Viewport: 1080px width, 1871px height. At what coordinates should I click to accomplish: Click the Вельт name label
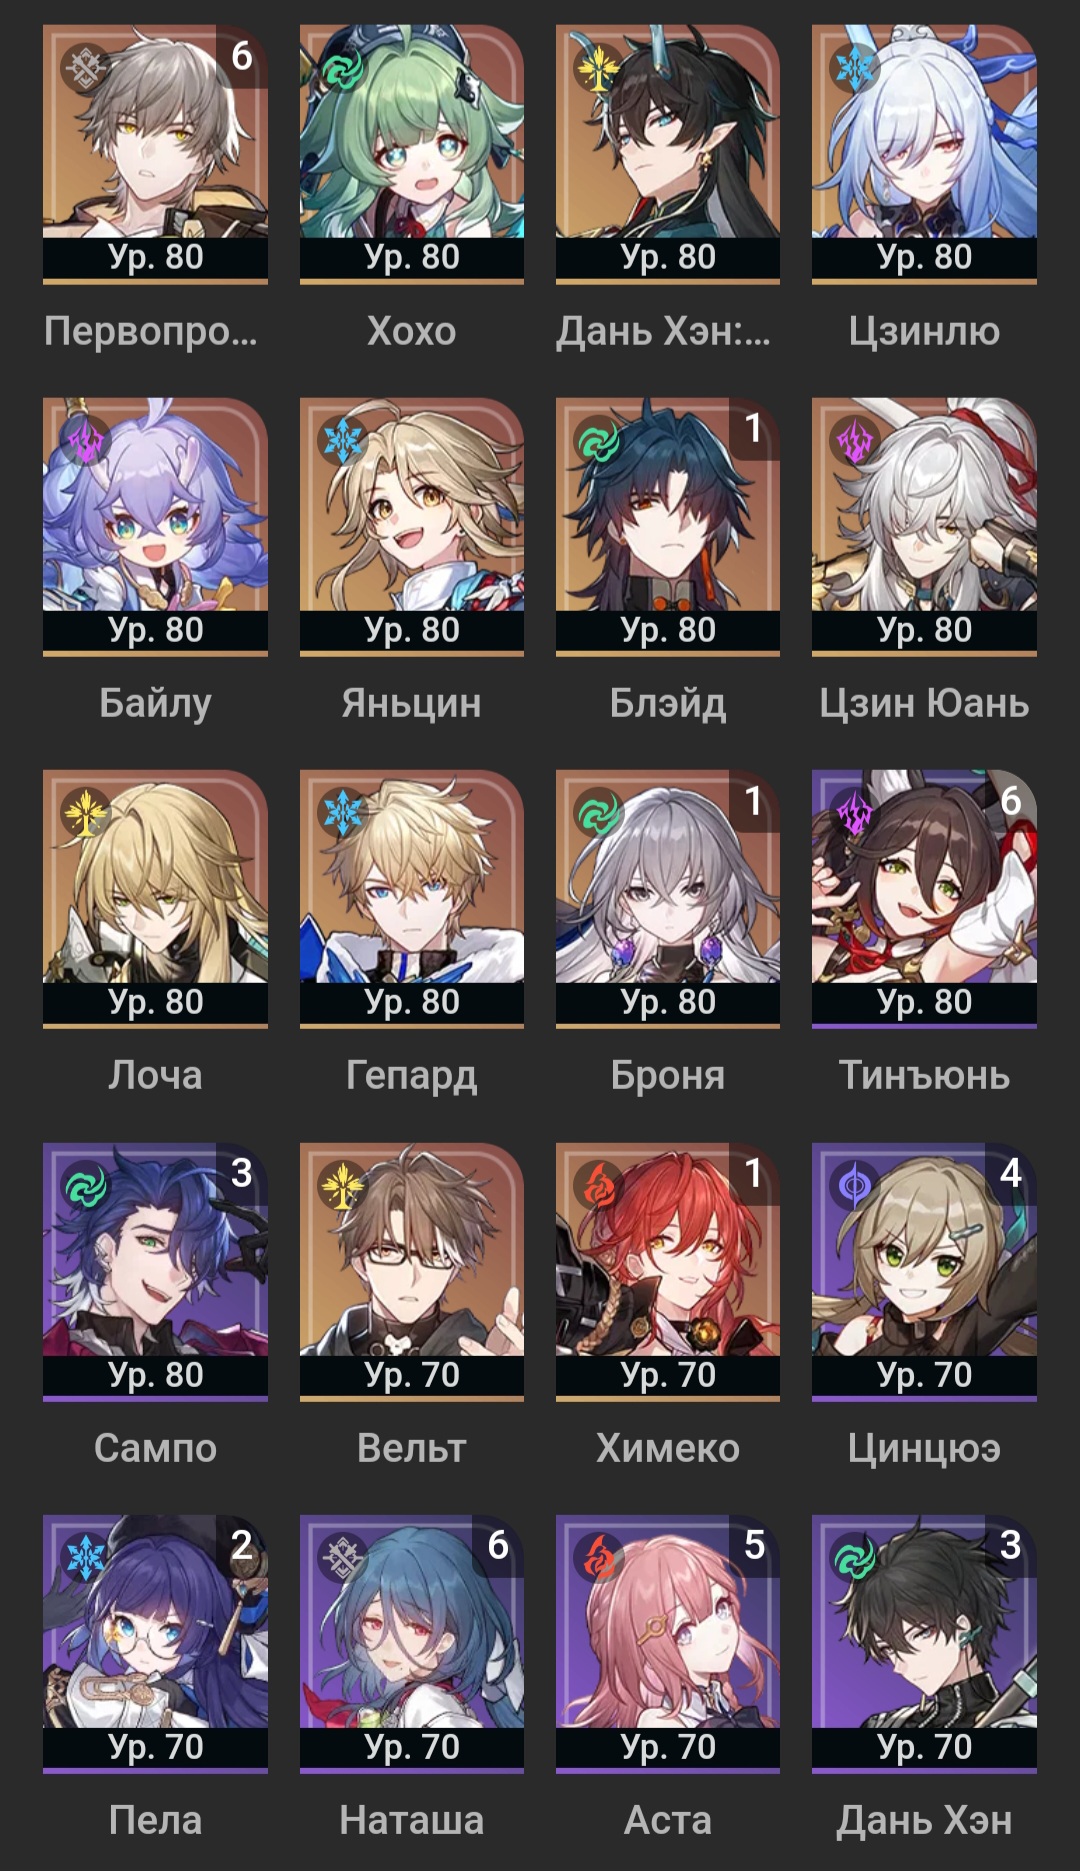click(x=411, y=1448)
